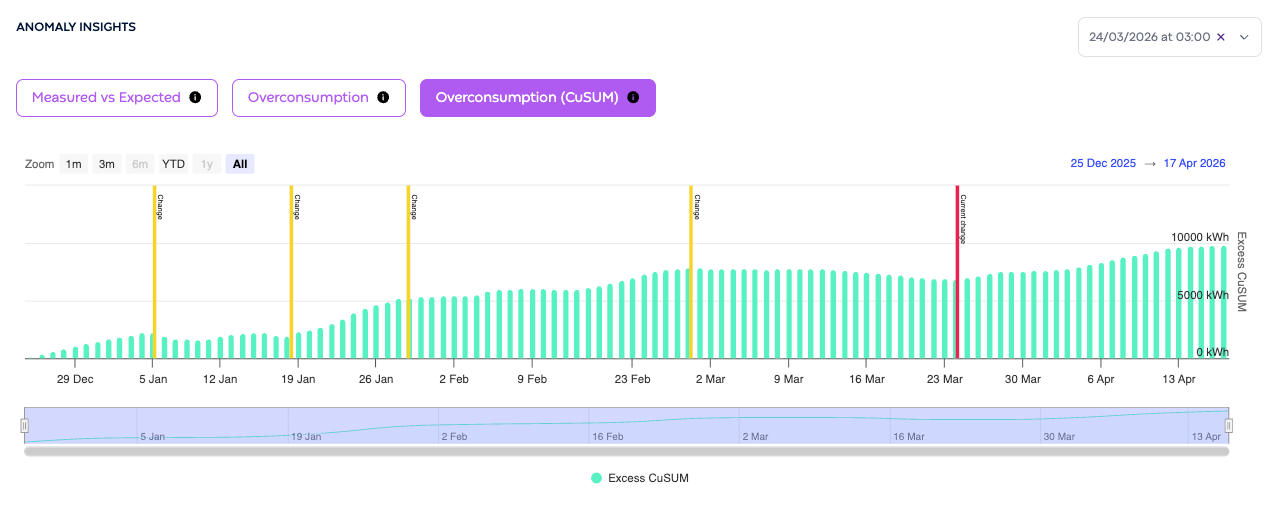Click the 5 Jan yellow Change marker

click(x=154, y=271)
